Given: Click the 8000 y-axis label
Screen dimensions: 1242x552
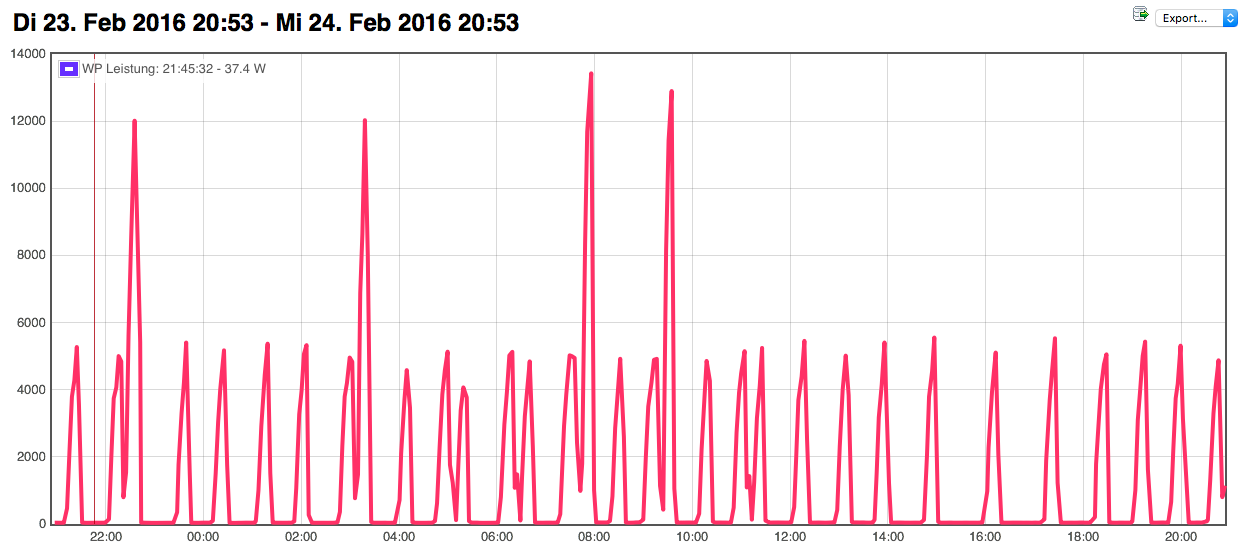Looking at the screenshot, I should pos(31,255).
